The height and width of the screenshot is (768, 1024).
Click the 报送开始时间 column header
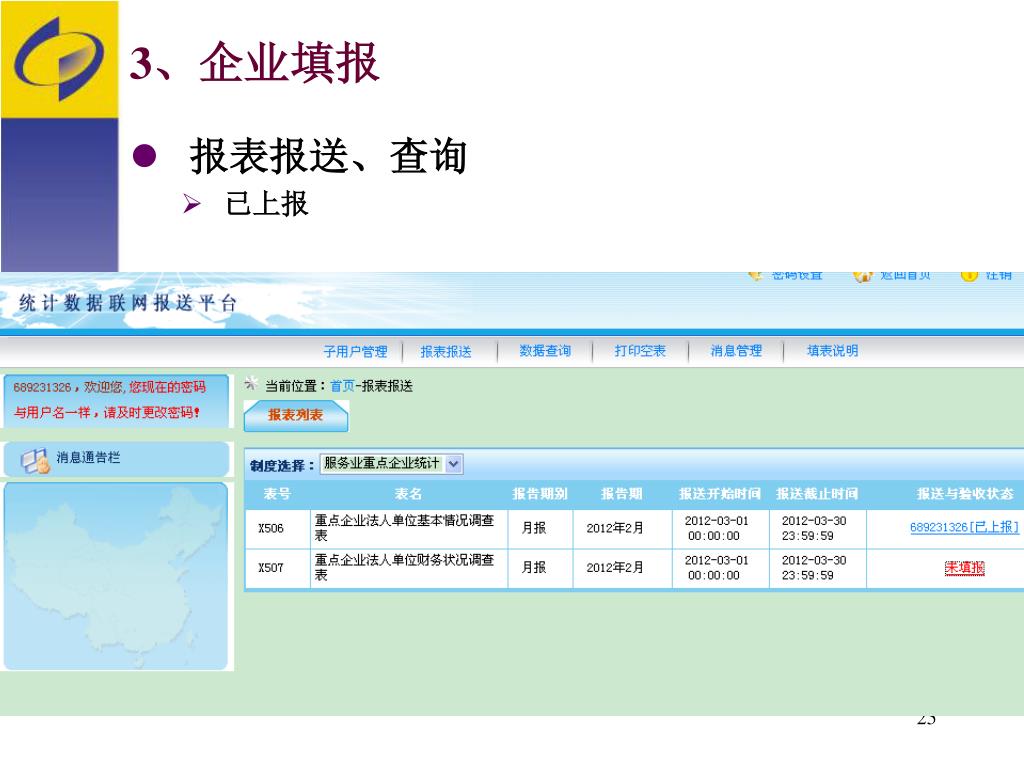coord(720,494)
